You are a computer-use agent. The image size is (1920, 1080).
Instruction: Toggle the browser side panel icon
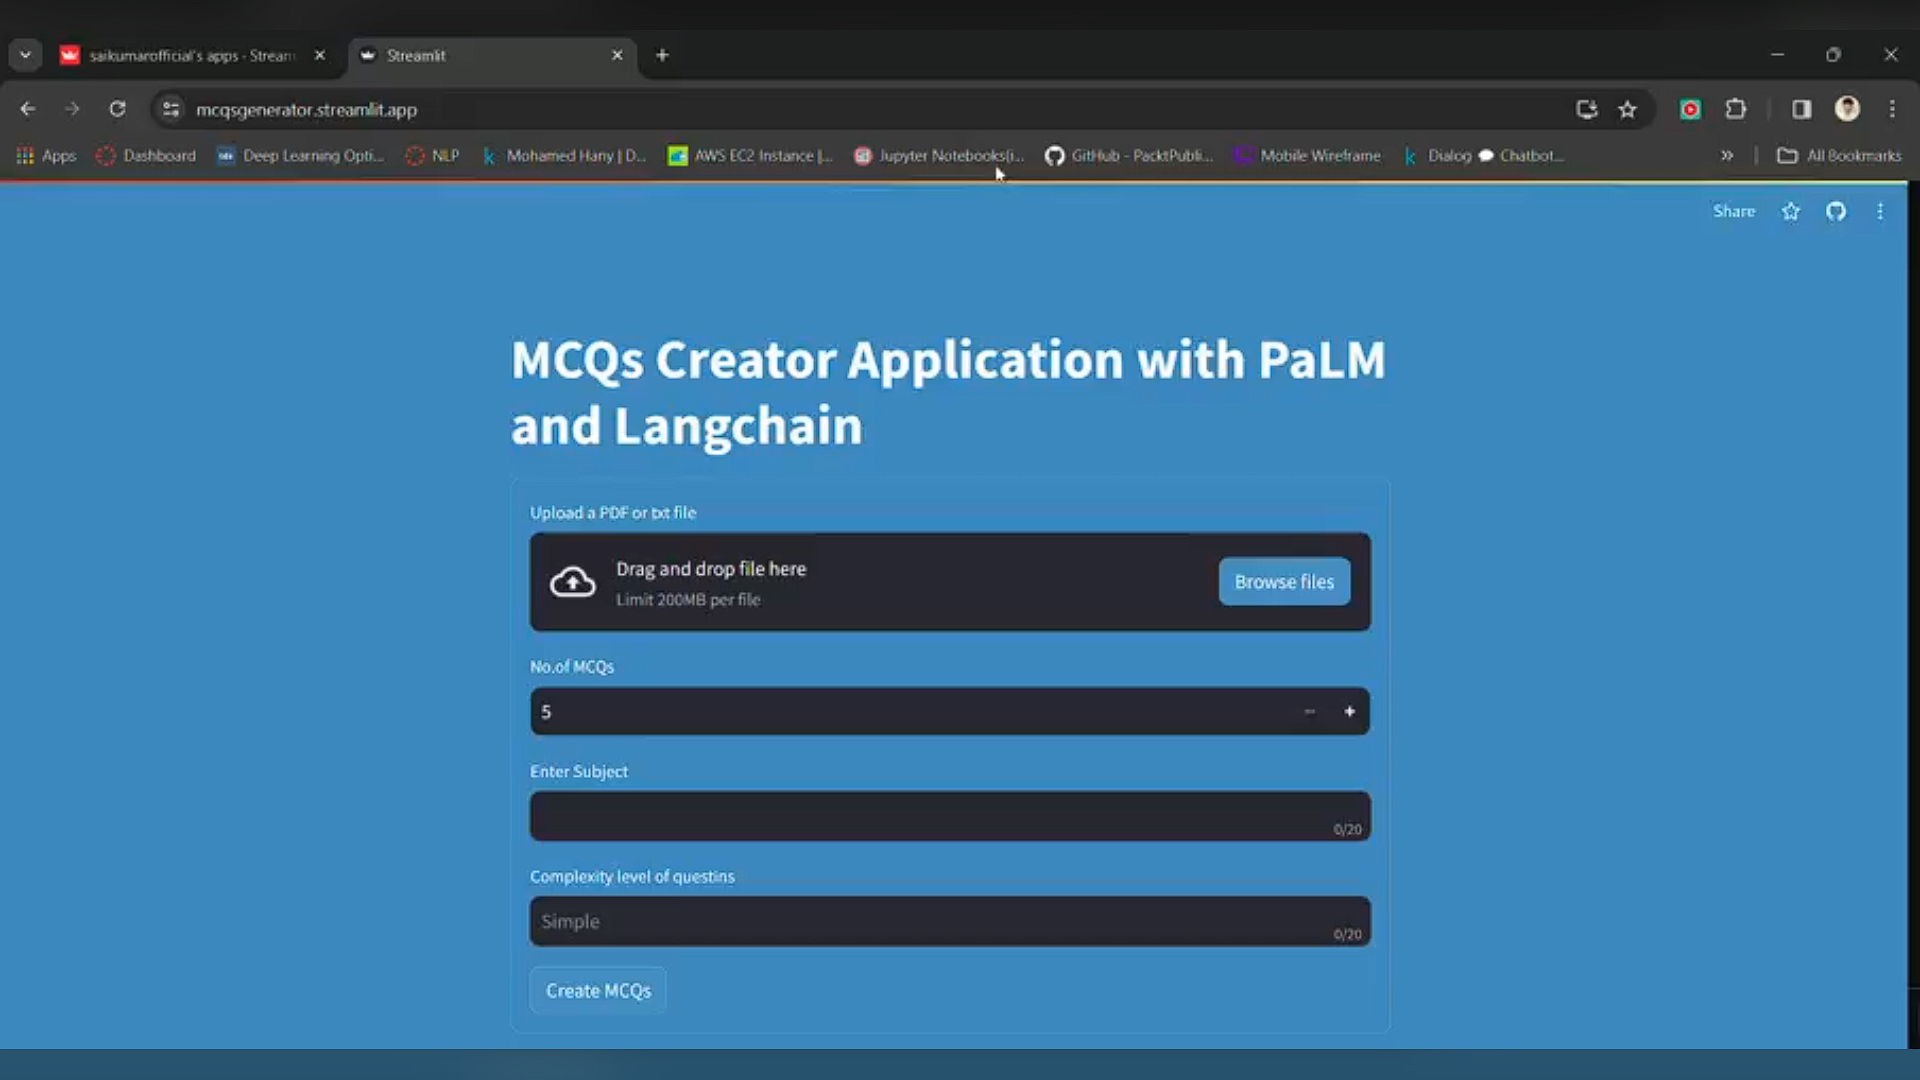tap(1801, 109)
